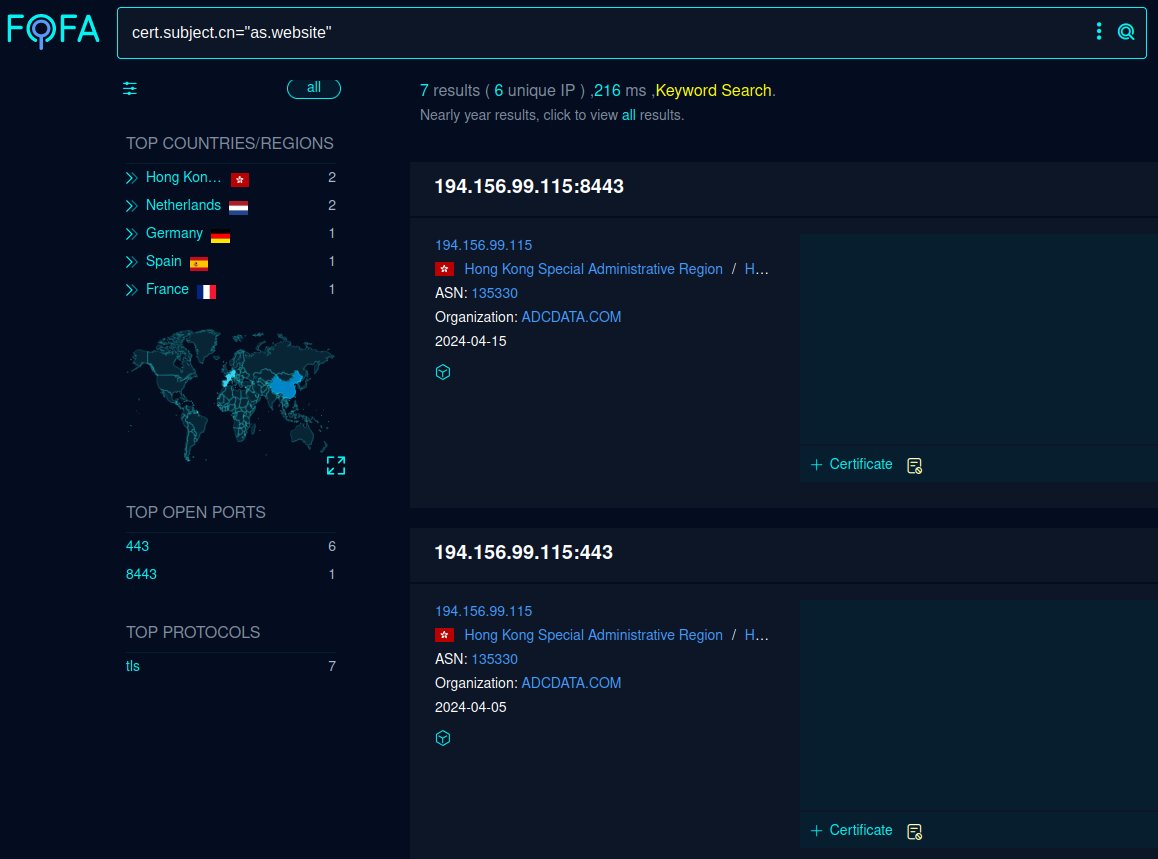
Task: Click the TOP OPEN PORTS heading
Action: [x=196, y=513]
